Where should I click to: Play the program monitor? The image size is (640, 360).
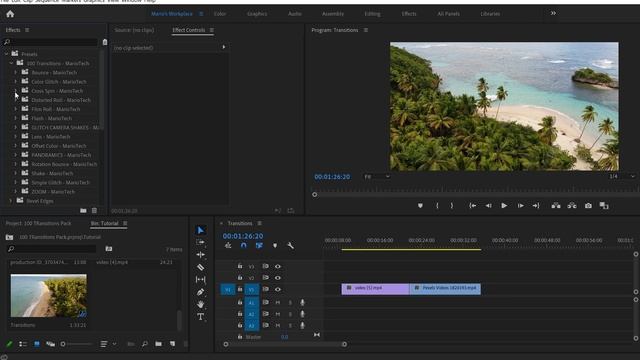tap(504, 206)
